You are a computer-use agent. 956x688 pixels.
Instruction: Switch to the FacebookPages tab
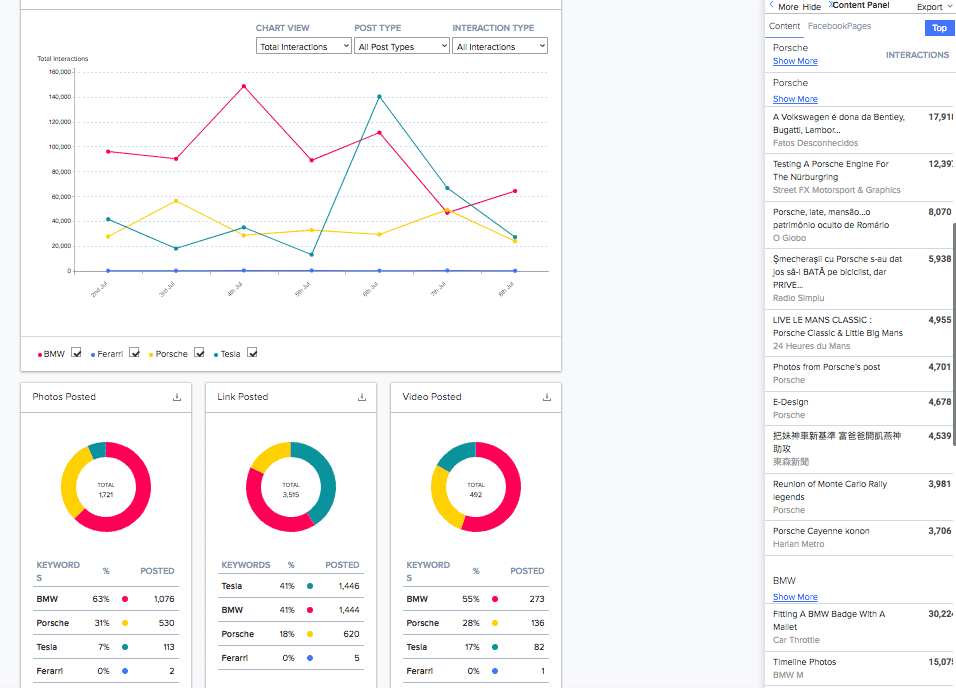point(840,26)
